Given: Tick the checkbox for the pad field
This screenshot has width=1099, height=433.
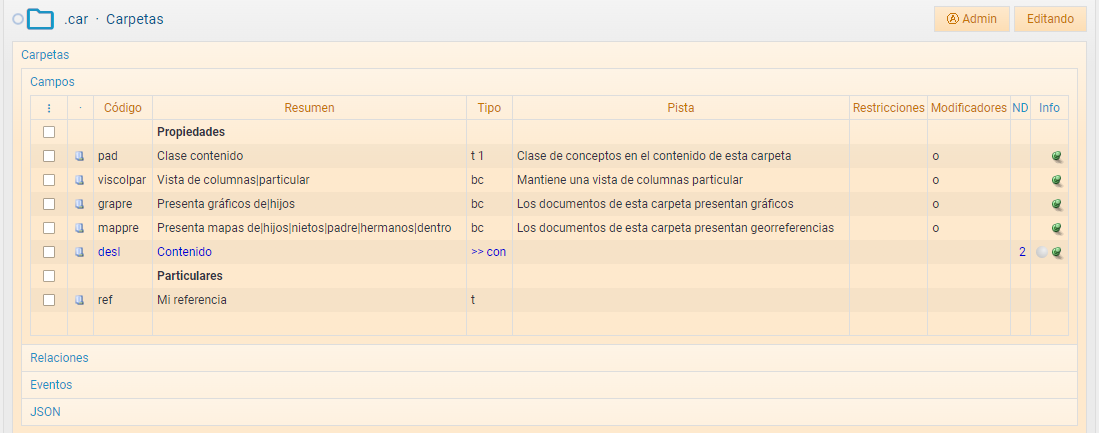Looking at the screenshot, I should pyautogui.click(x=48, y=156).
